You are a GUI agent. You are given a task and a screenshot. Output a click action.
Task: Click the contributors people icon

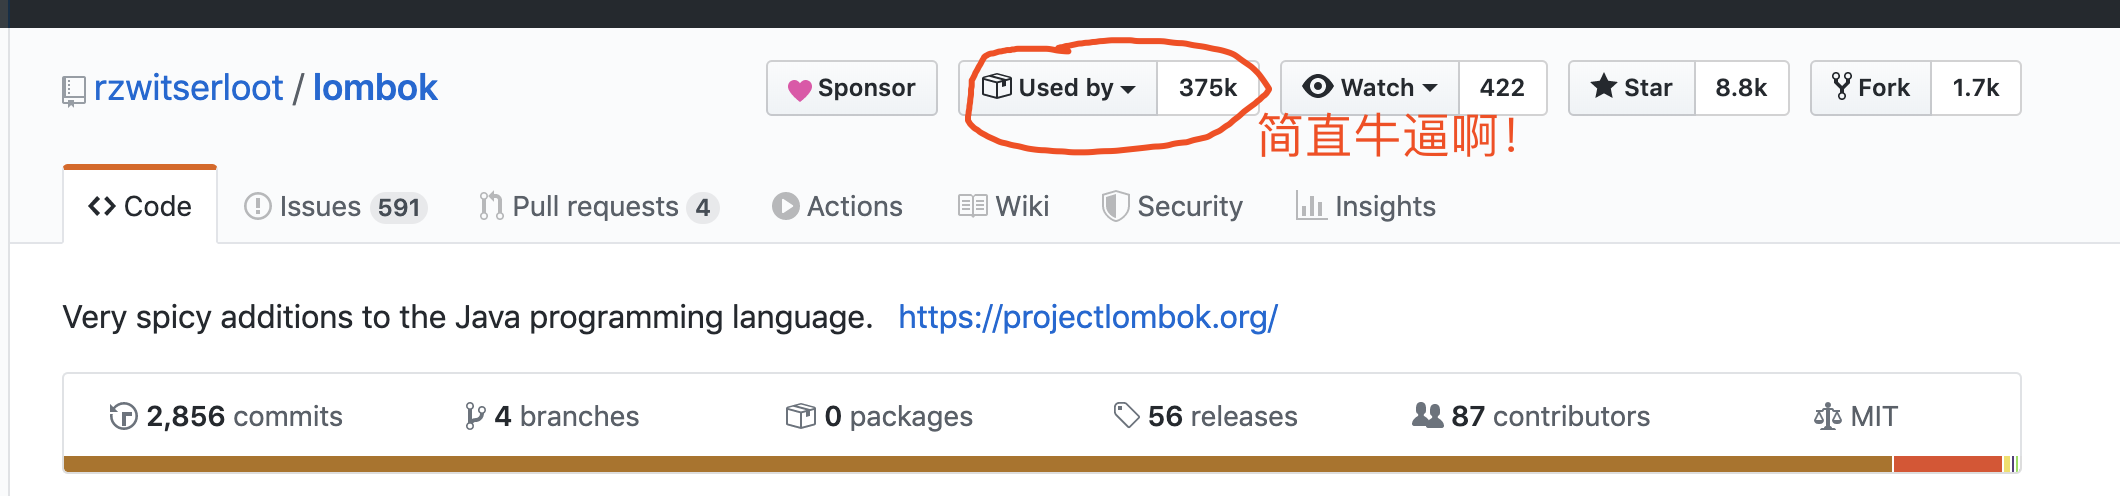pos(1427,415)
